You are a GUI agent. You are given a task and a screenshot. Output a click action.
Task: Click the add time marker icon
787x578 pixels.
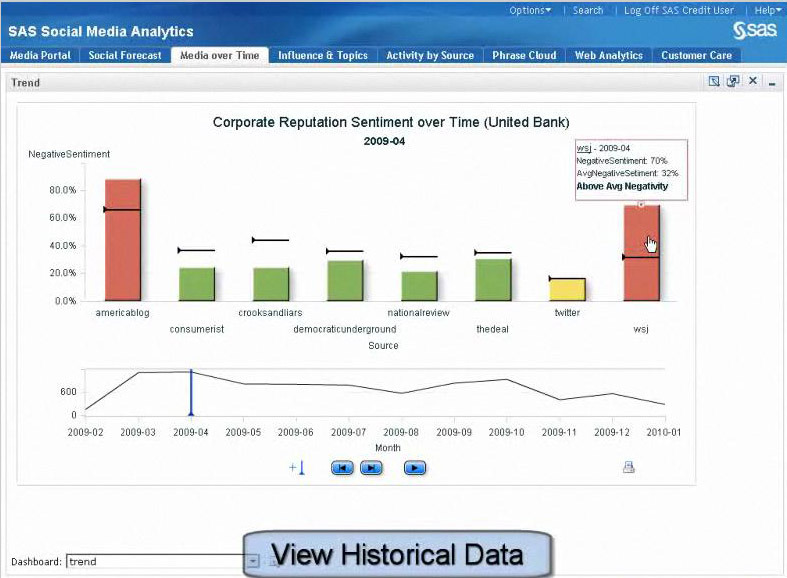297,468
